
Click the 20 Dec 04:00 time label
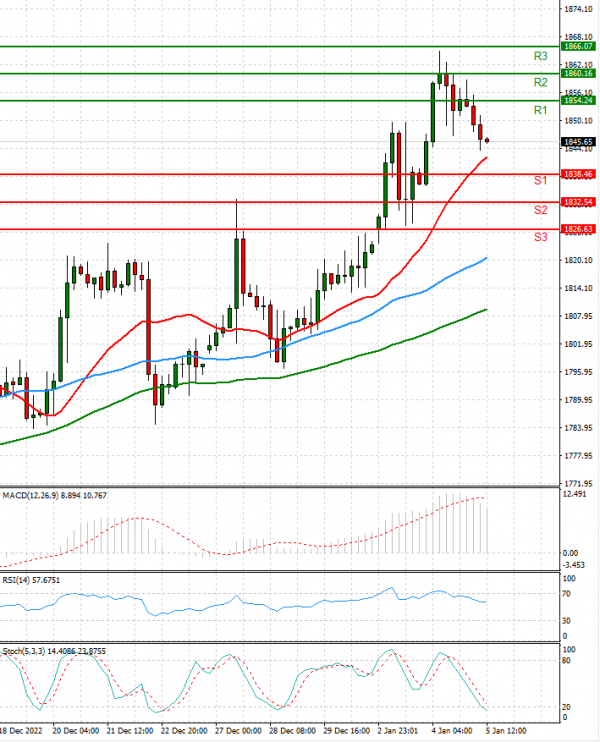tap(76, 731)
